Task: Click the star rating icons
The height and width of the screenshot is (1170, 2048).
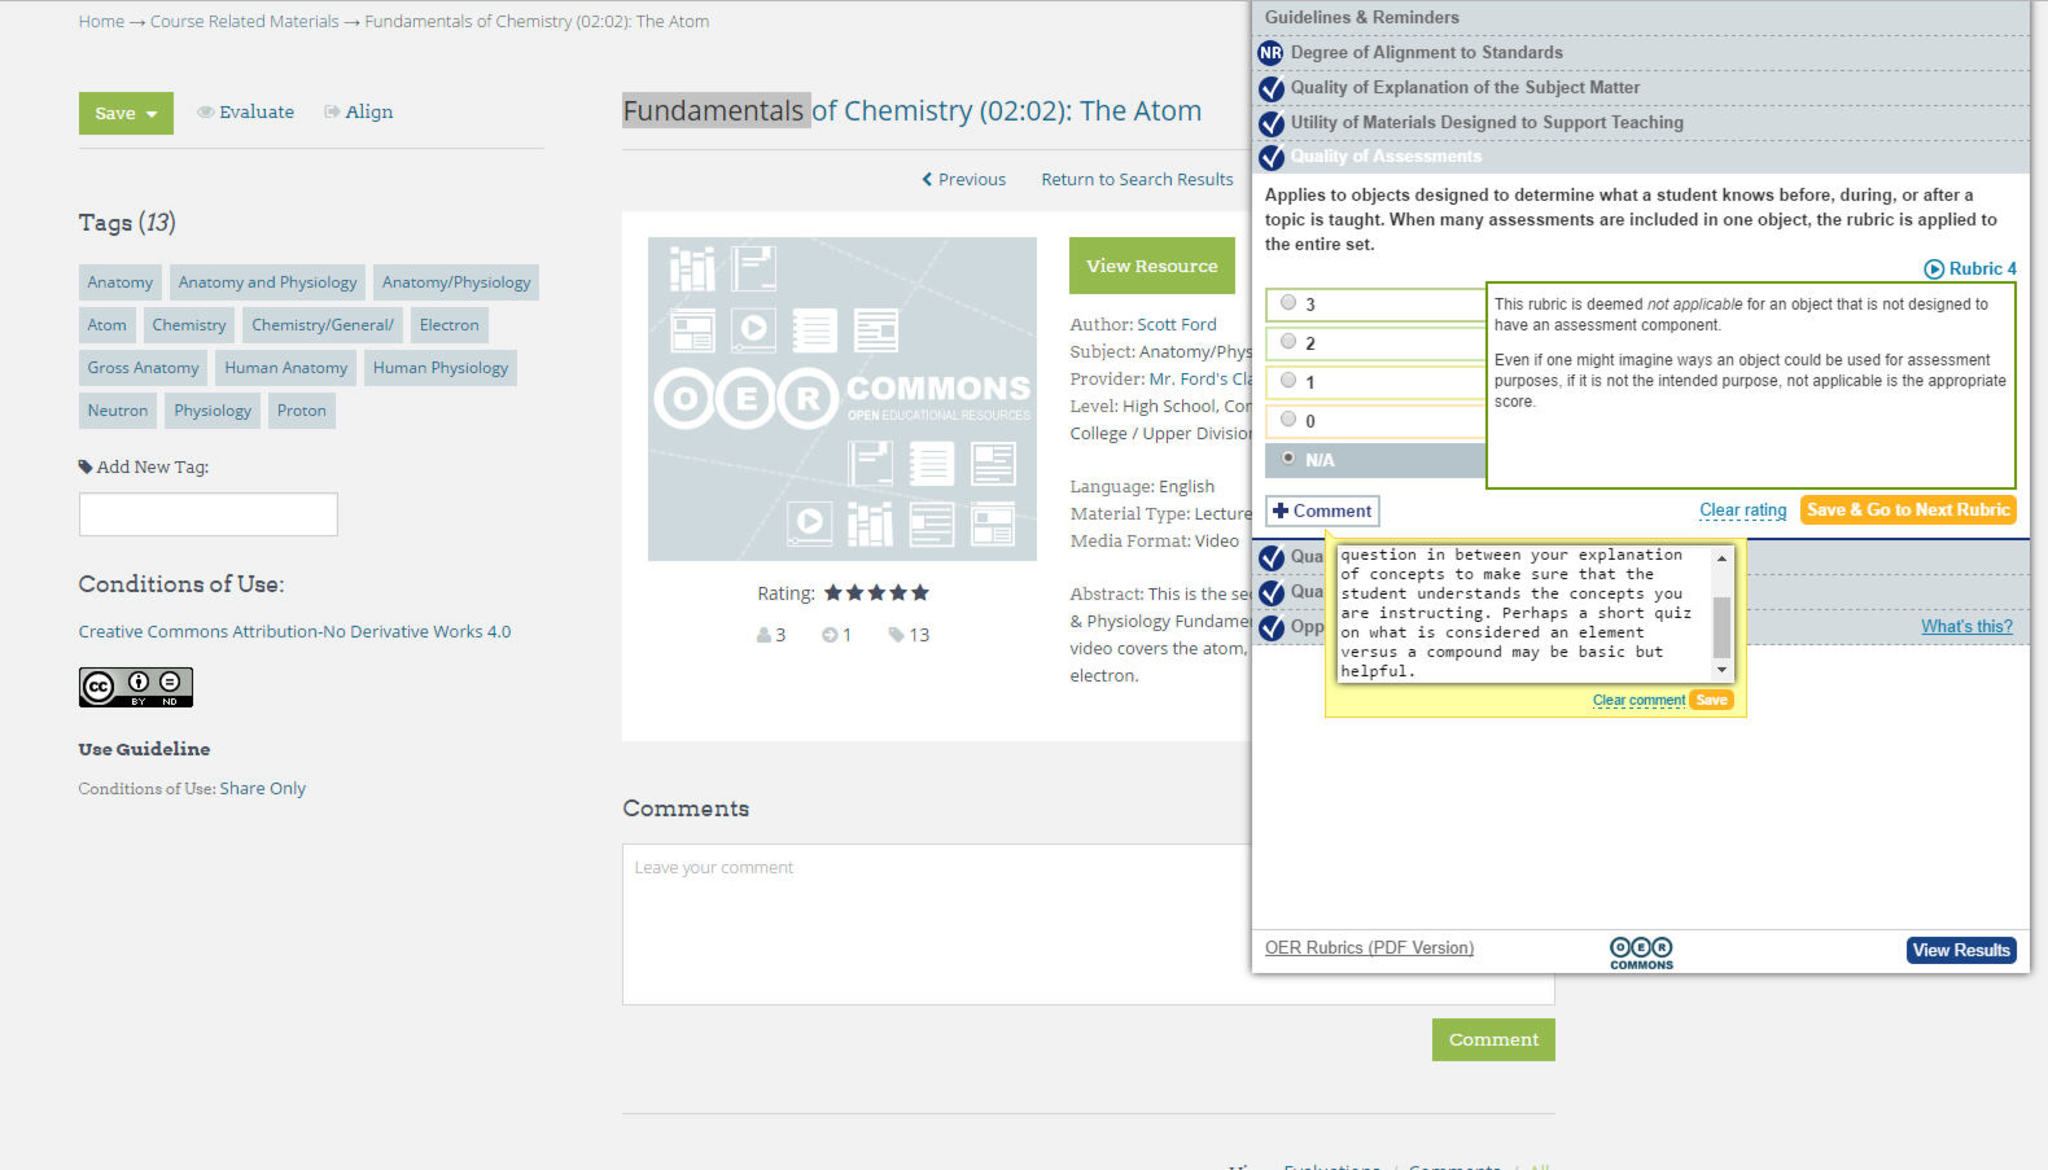Action: (876, 593)
